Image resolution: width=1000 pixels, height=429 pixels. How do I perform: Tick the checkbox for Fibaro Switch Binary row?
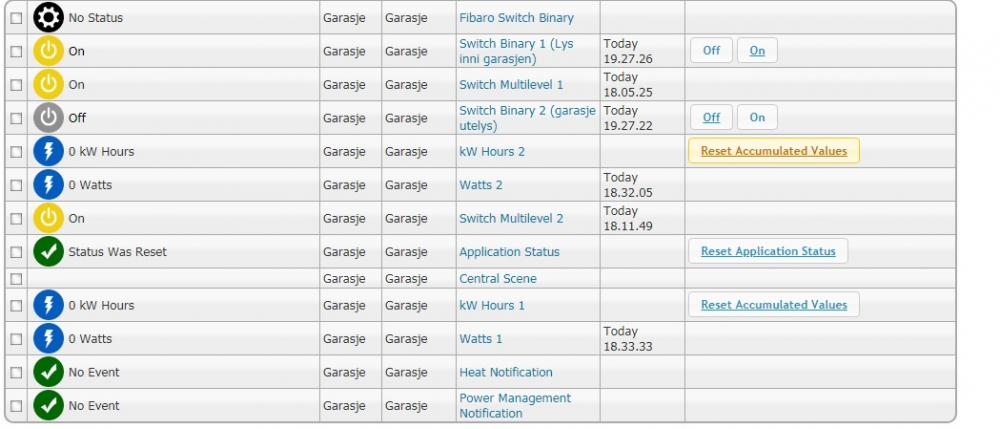tap(15, 18)
